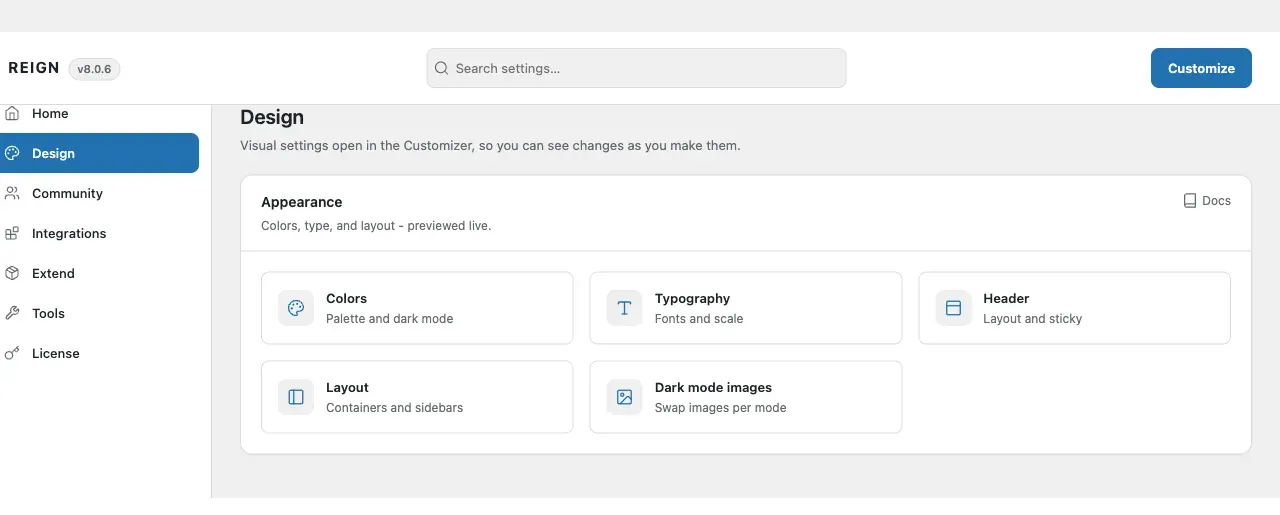1280x515 pixels.
Task: Click the v8.0.6 version badge
Action: (x=94, y=69)
